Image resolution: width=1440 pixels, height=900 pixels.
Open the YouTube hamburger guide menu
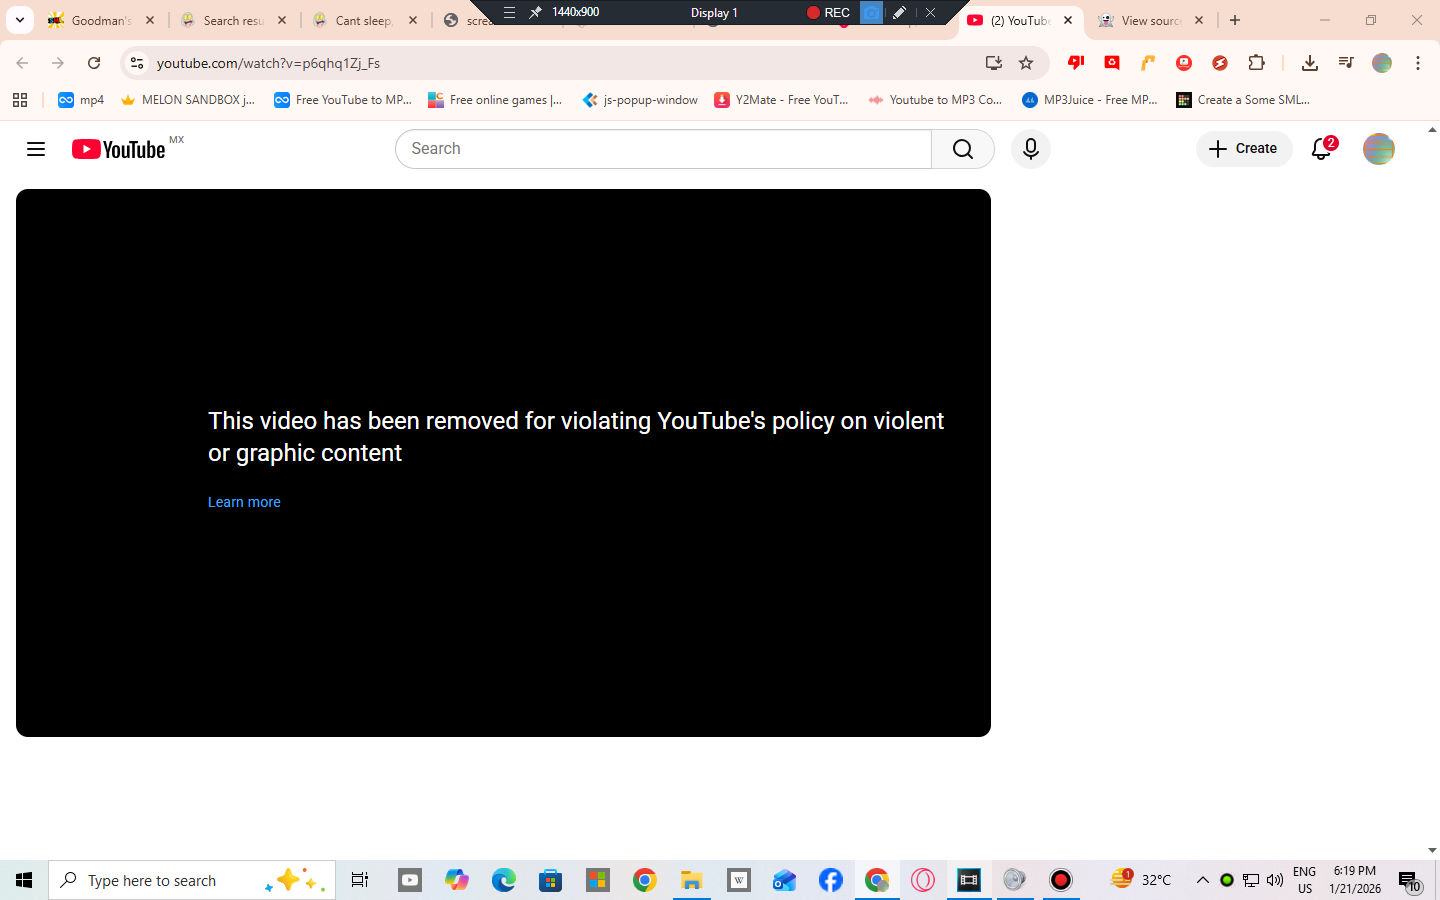coord(36,149)
